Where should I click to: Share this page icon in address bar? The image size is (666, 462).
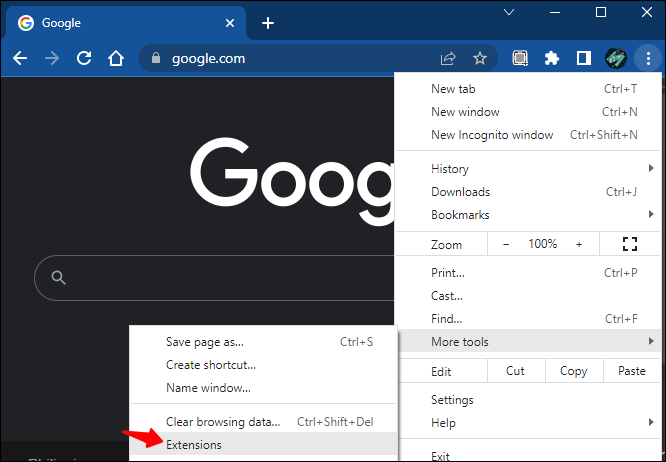pos(448,58)
